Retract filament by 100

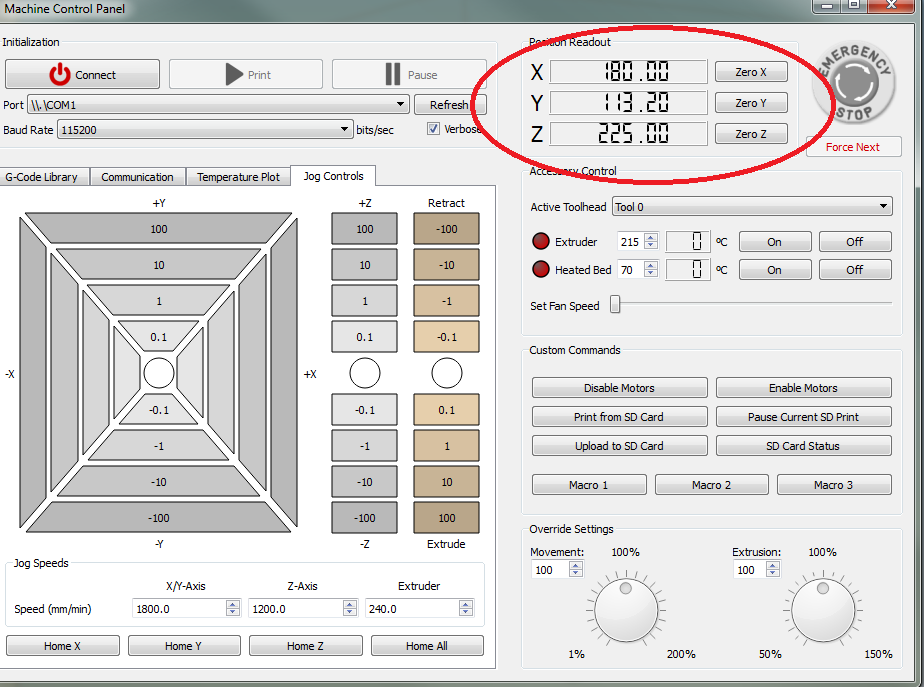(446, 229)
